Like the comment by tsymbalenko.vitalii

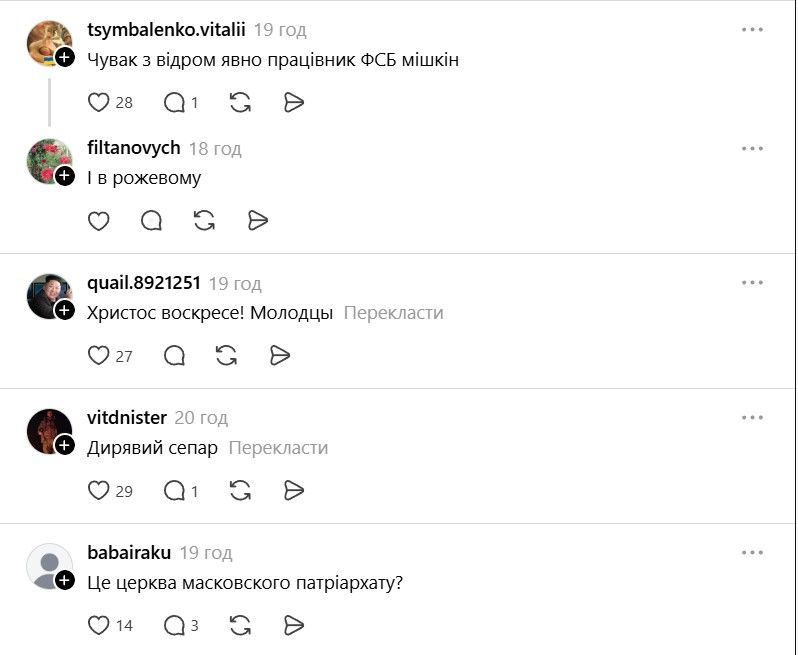(x=99, y=102)
